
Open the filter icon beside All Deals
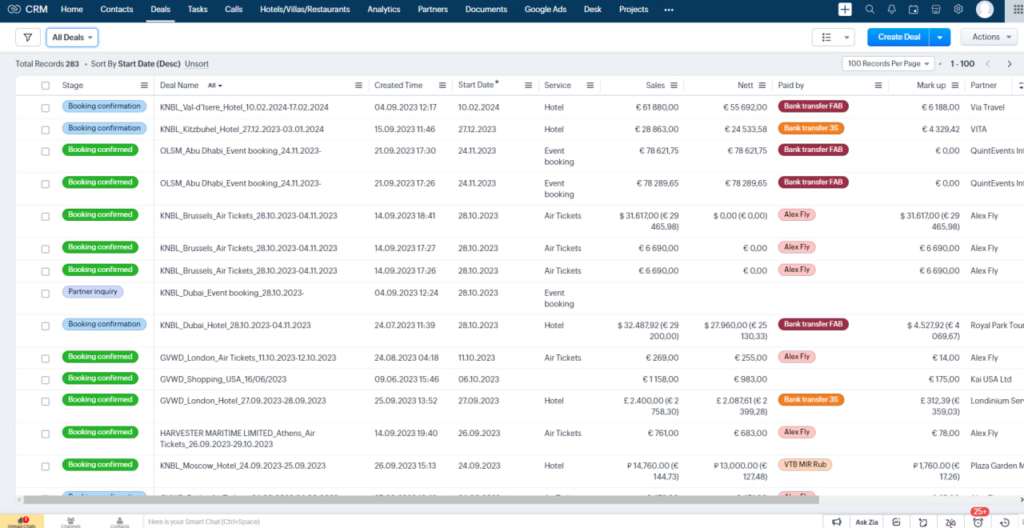point(28,37)
